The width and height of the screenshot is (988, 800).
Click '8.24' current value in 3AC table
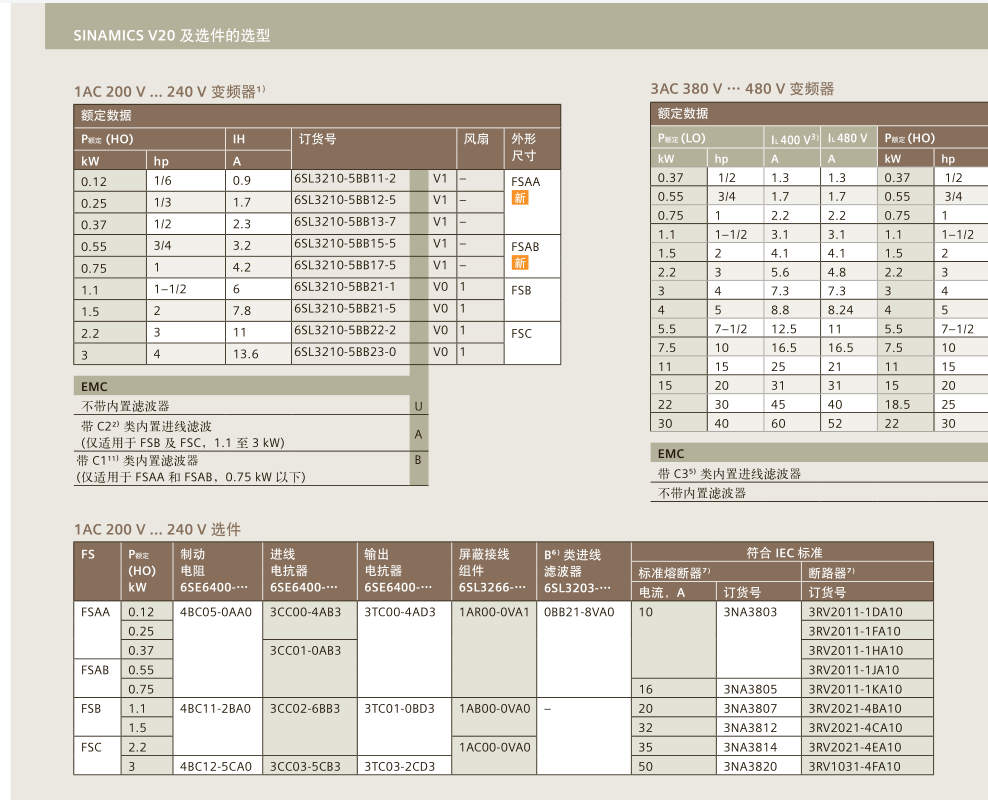841,310
